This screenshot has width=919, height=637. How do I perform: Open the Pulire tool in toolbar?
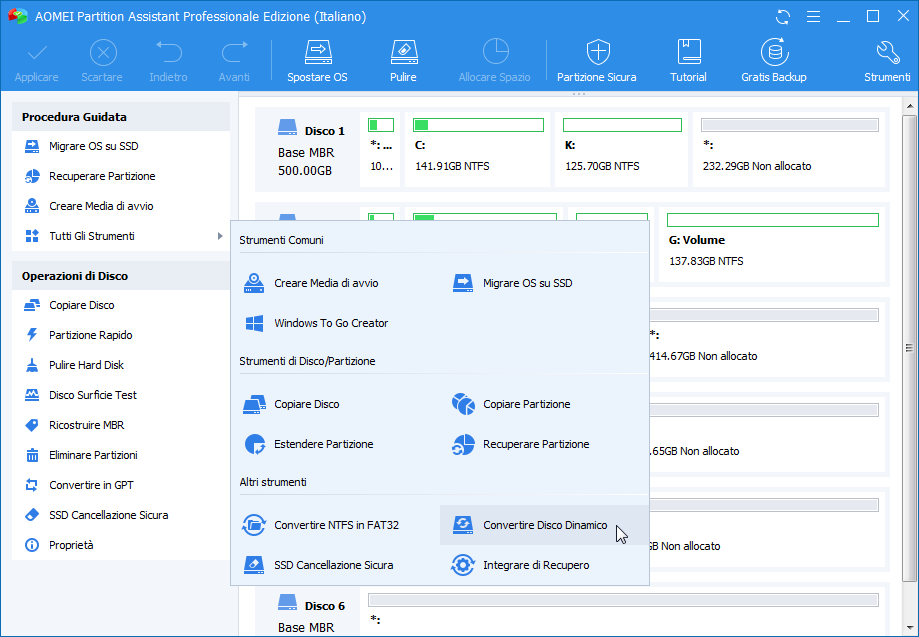pos(403,61)
